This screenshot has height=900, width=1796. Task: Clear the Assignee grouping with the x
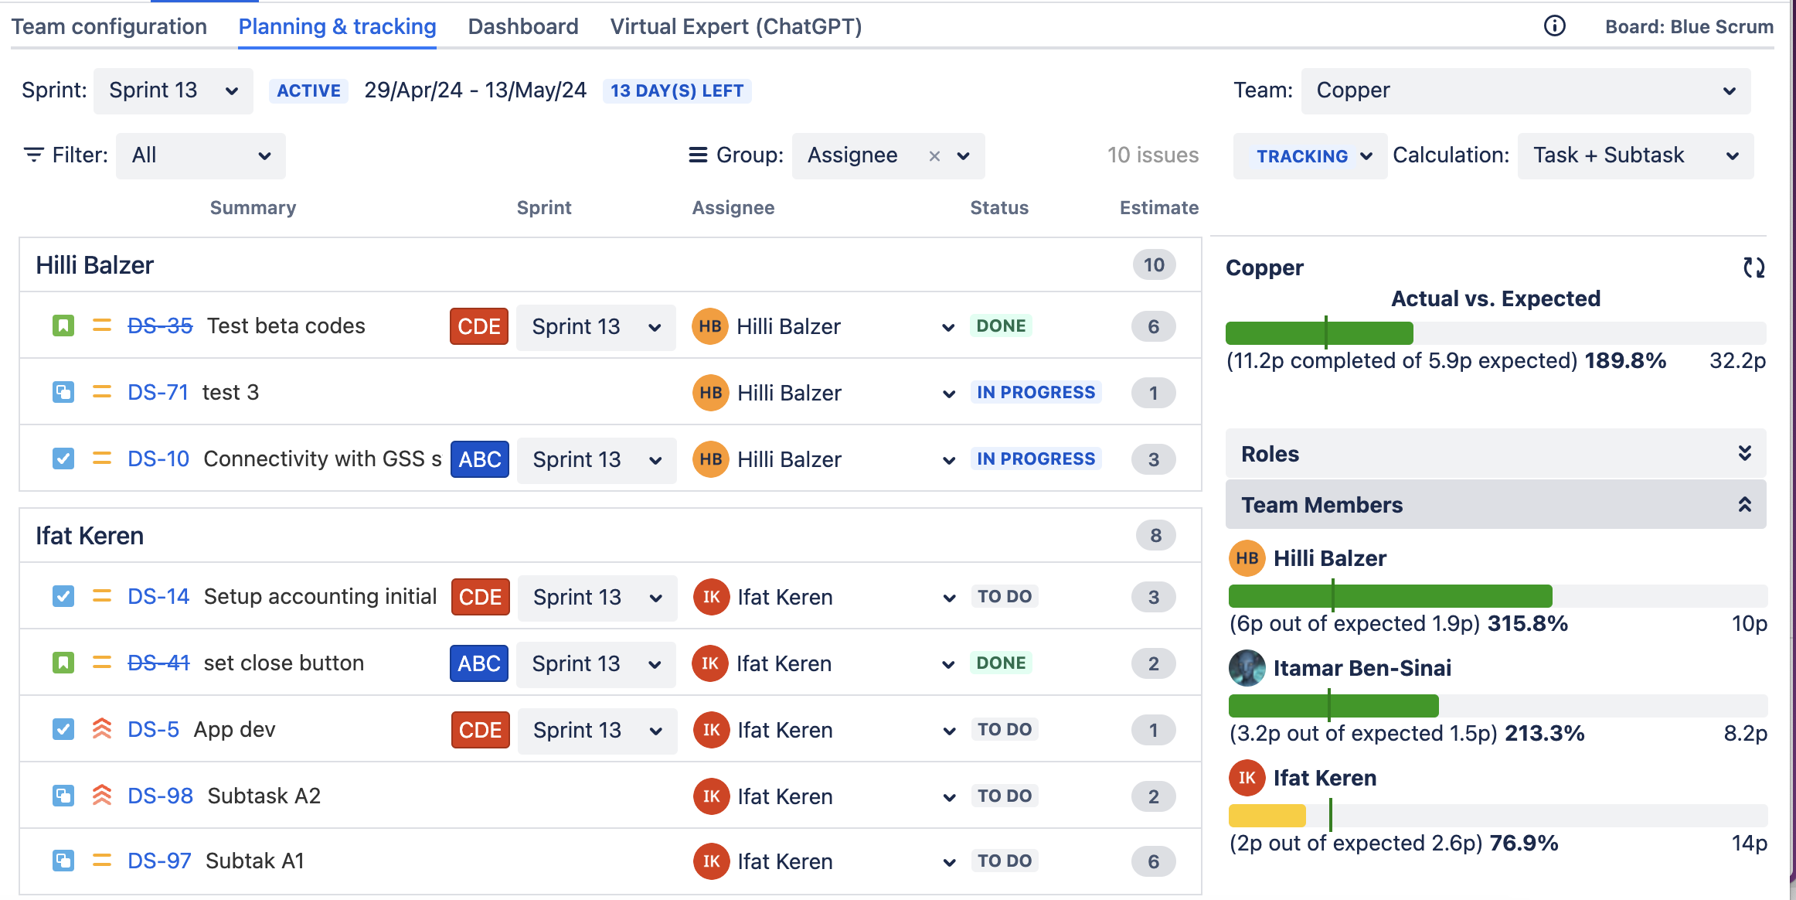934,156
